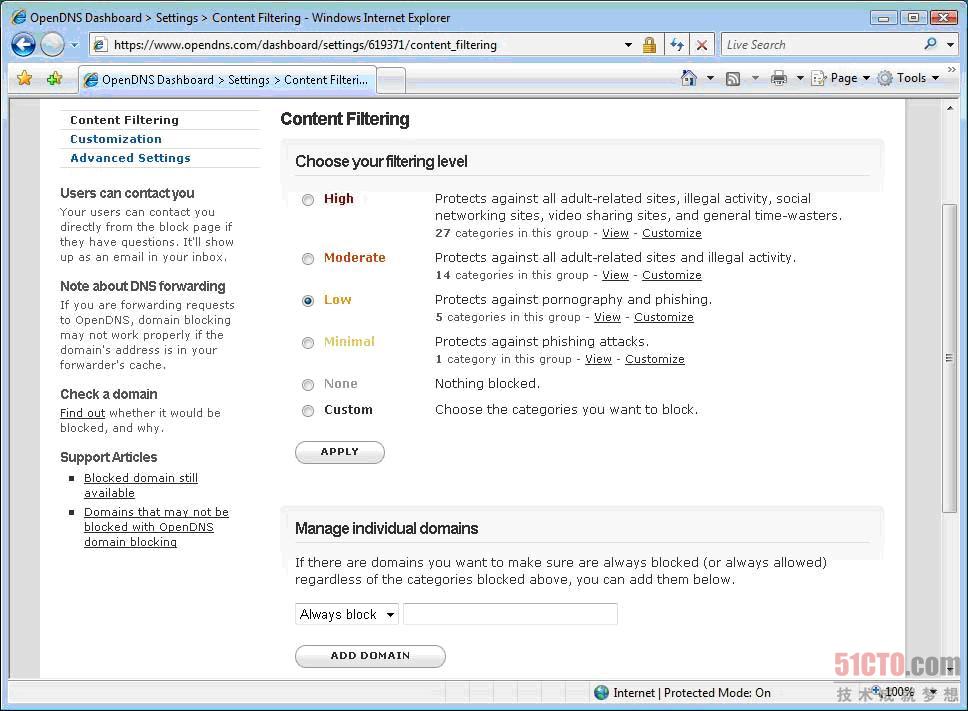The height and width of the screenshot is (711, 968).
Task: View the 14 categories in Moderate group
Action: (615, 275)
